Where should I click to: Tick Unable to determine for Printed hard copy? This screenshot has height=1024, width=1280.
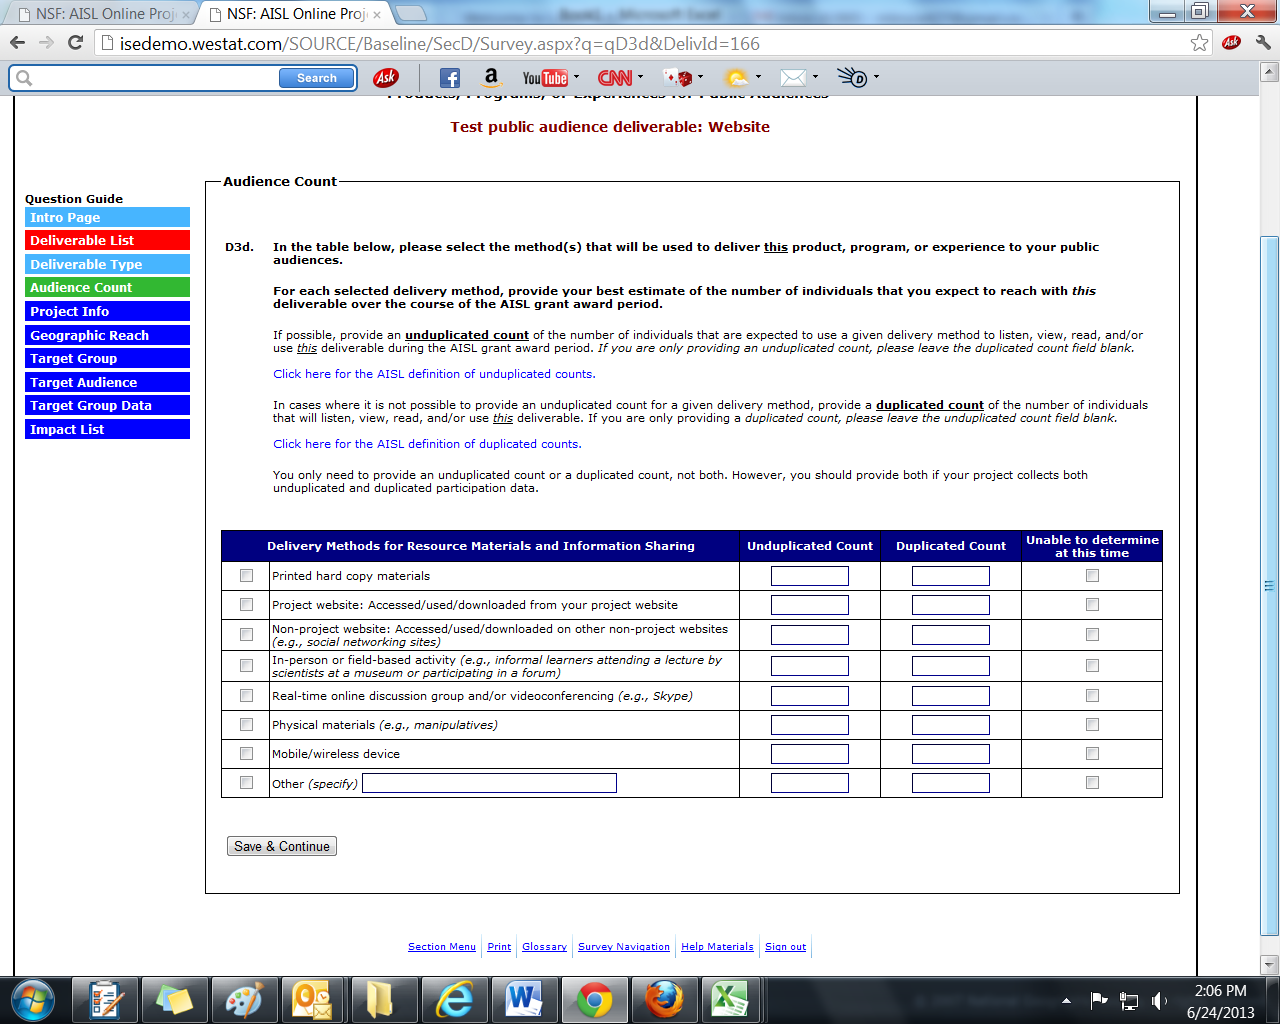tap(1092, 576)
